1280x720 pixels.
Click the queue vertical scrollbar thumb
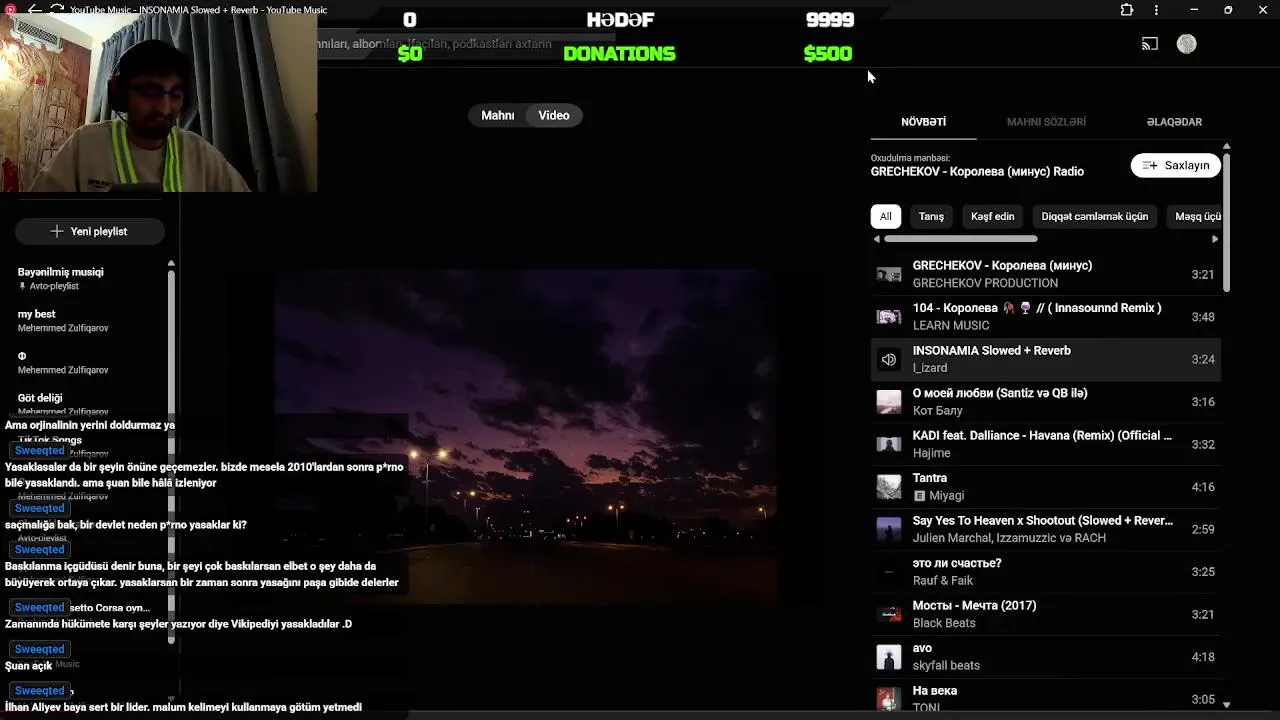(1226, 222)
